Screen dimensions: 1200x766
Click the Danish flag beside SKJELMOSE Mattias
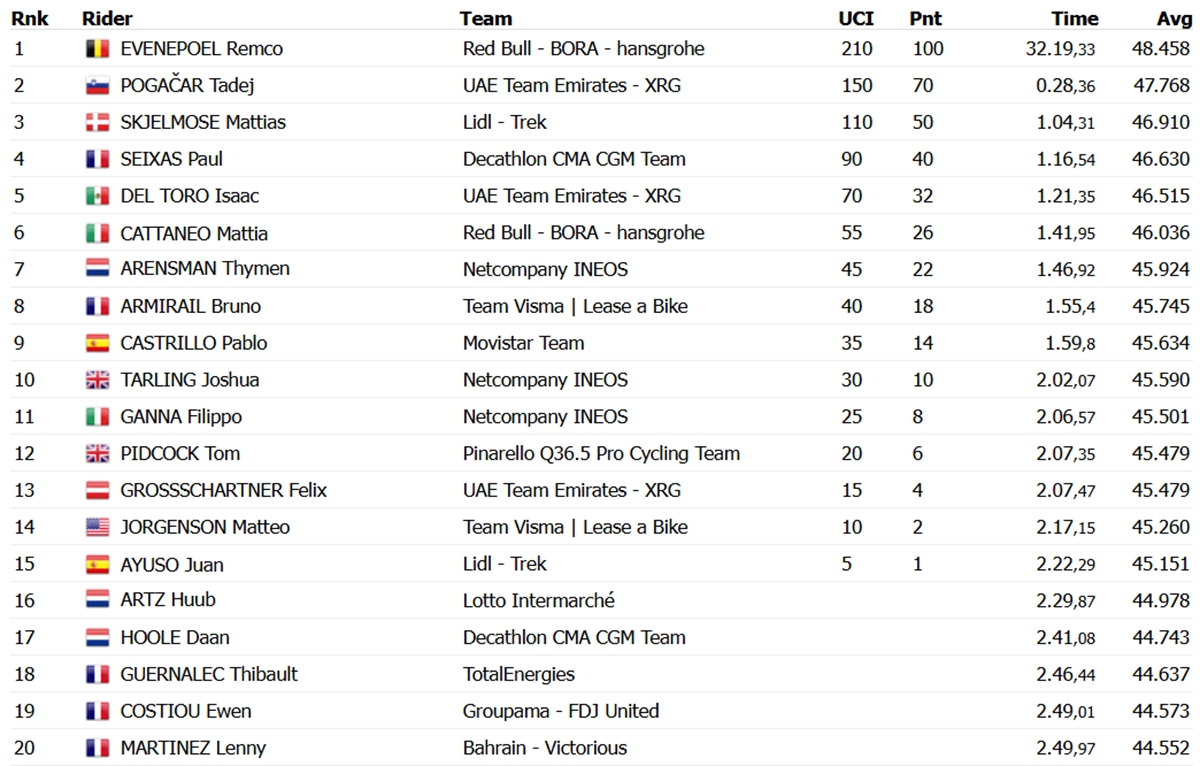coord(97,123)
